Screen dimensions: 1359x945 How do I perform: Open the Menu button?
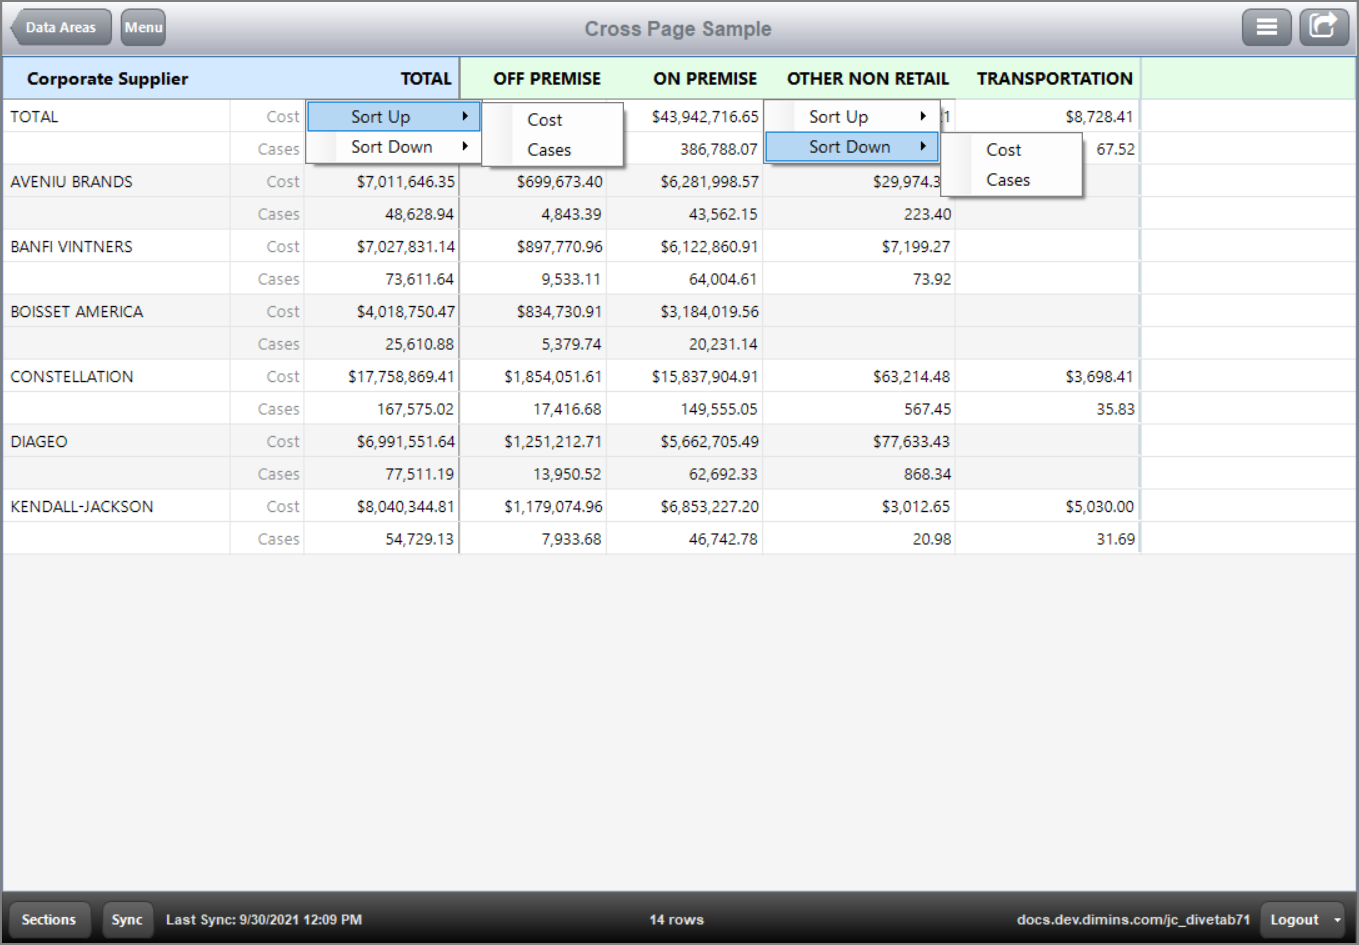point(143,27)
